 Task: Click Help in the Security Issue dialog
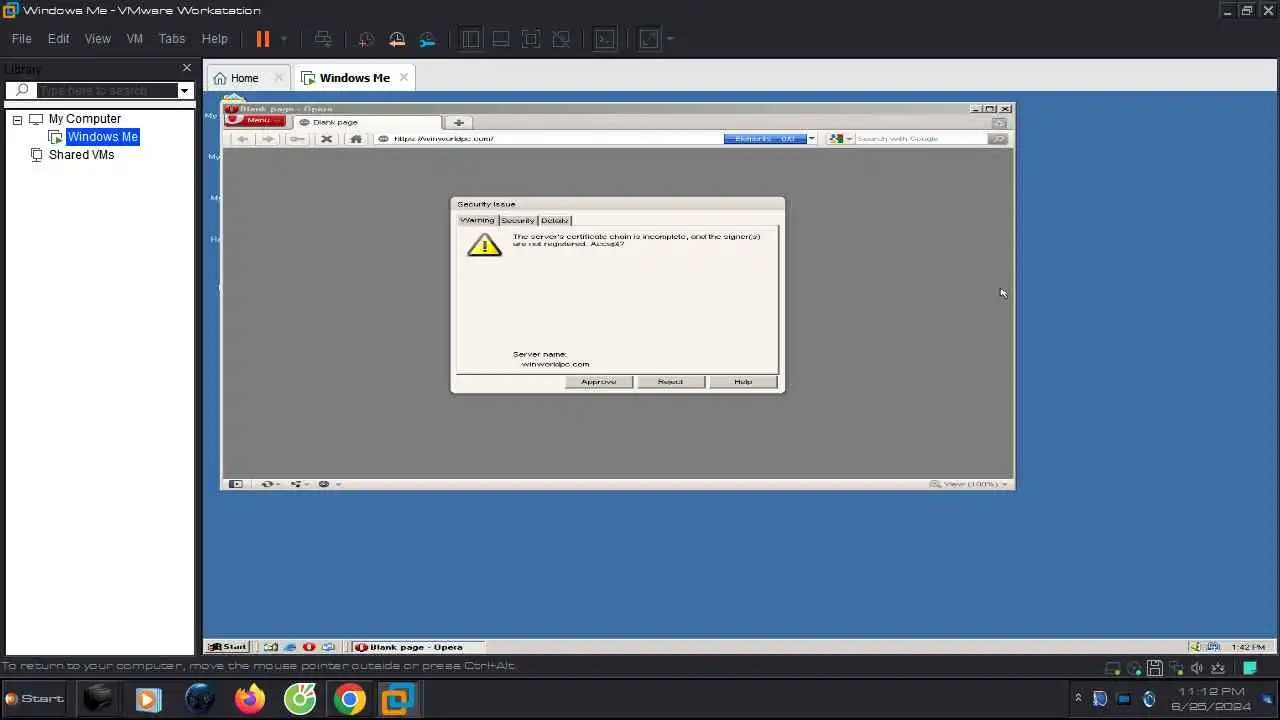pos(743,382)
